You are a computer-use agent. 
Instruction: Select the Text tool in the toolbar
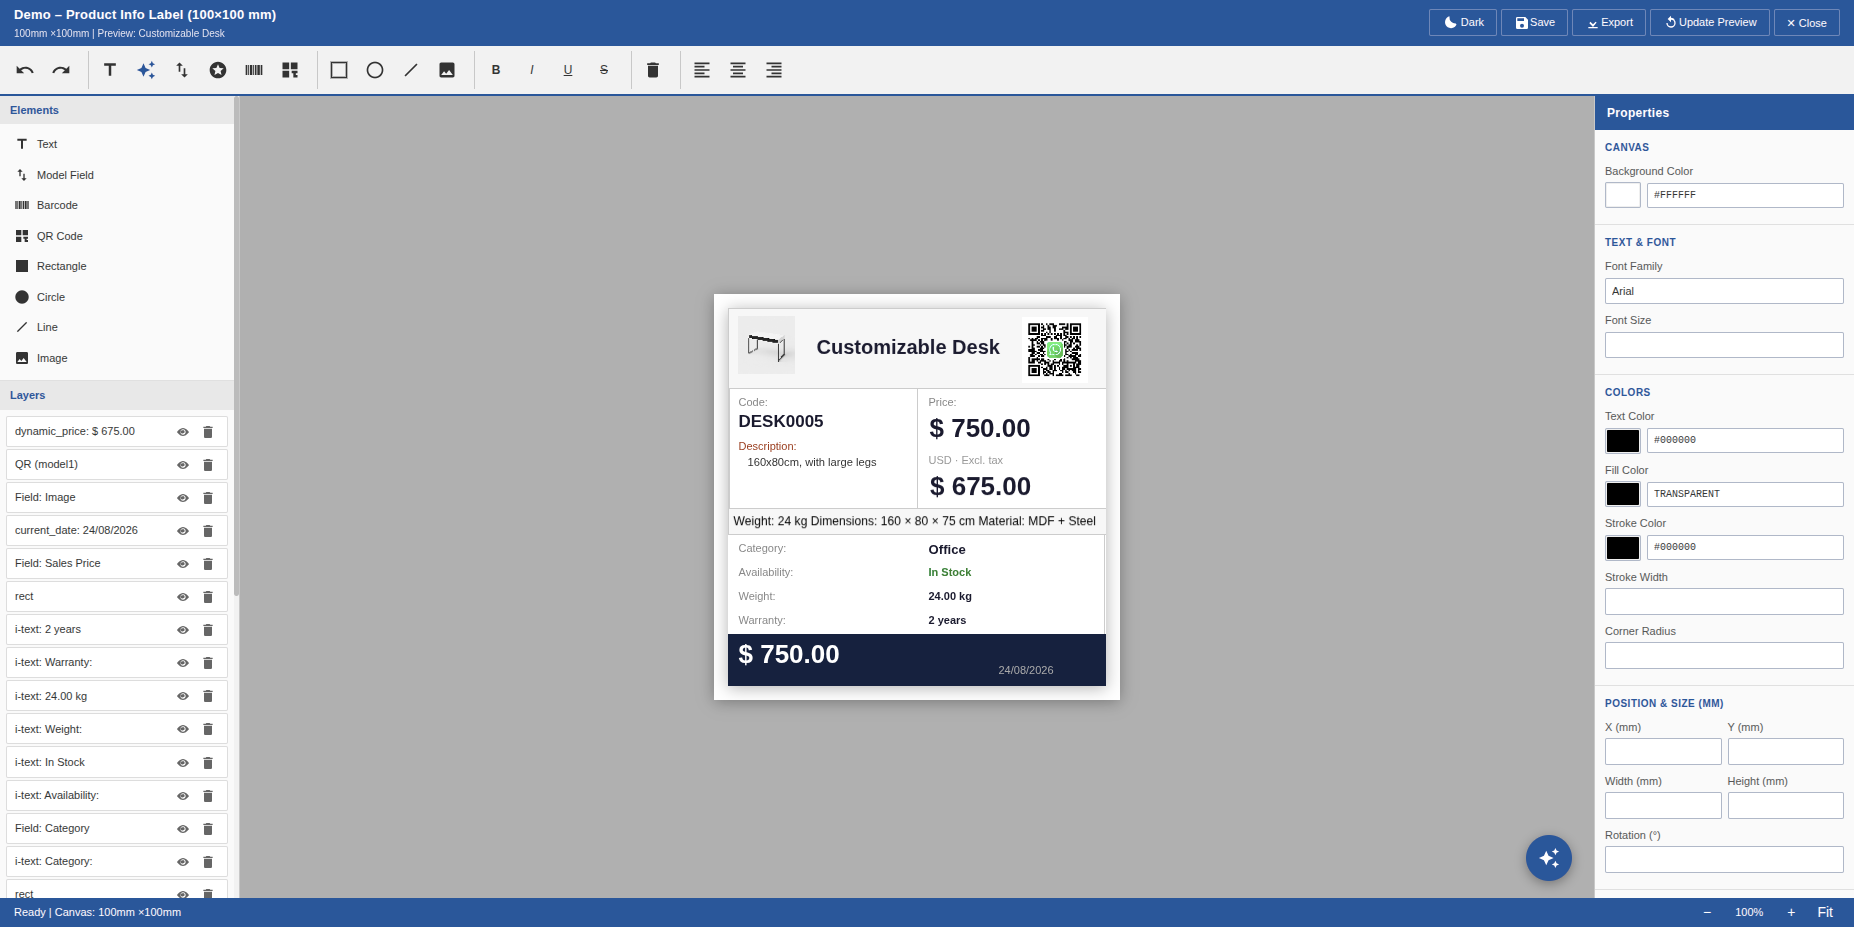coord(110,70)
